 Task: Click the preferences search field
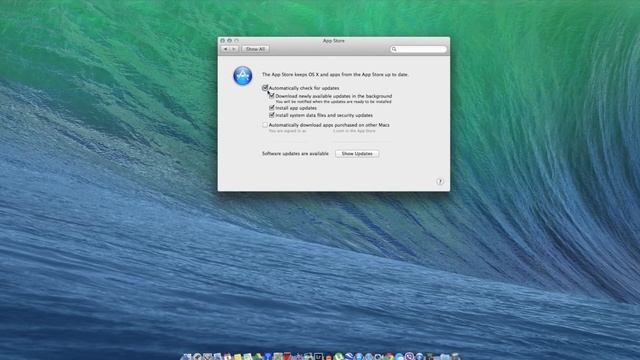(x=418, y=49)
